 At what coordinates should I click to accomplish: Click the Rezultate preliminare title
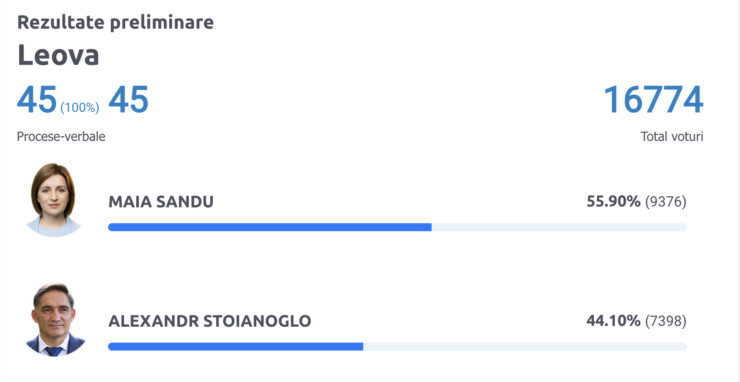click(x=116, y=23)
